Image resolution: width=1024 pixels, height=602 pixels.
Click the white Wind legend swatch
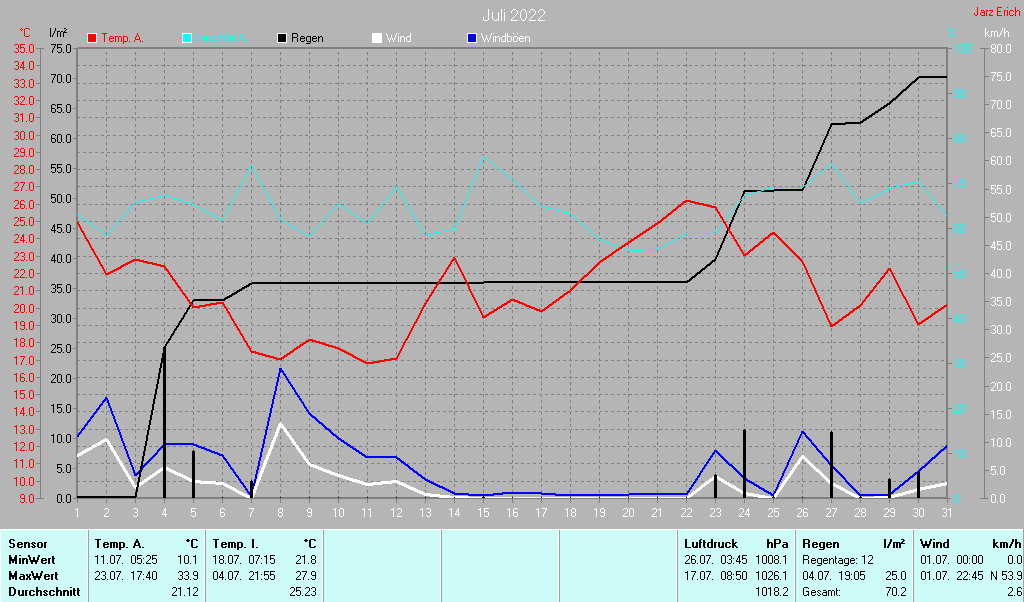377,38
